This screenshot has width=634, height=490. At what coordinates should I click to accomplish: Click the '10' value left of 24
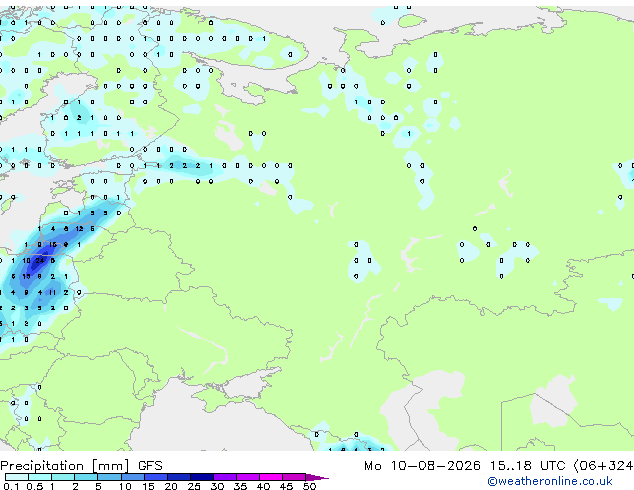point(26,261)
